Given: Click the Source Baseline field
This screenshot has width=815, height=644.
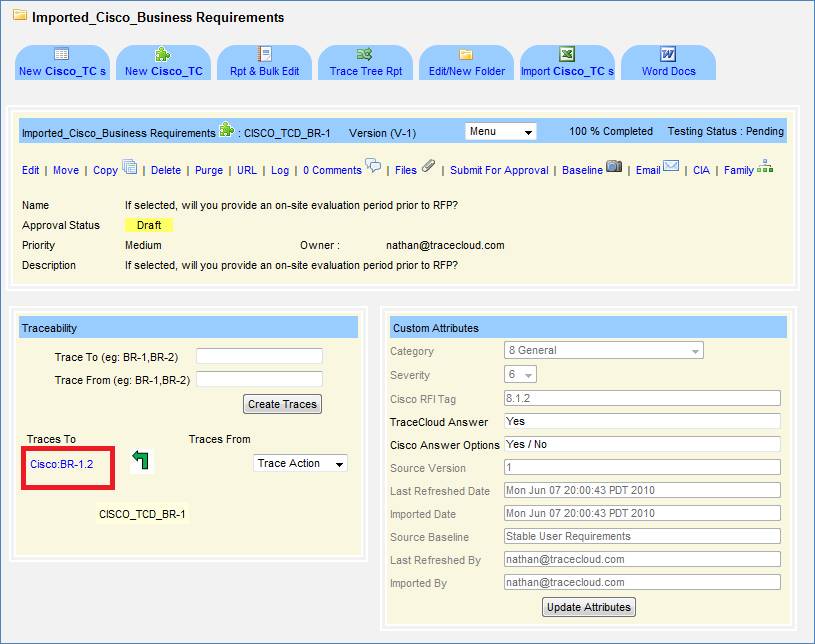Looking at the screenshot, I should pyautogui.click(x=642, y=536).
